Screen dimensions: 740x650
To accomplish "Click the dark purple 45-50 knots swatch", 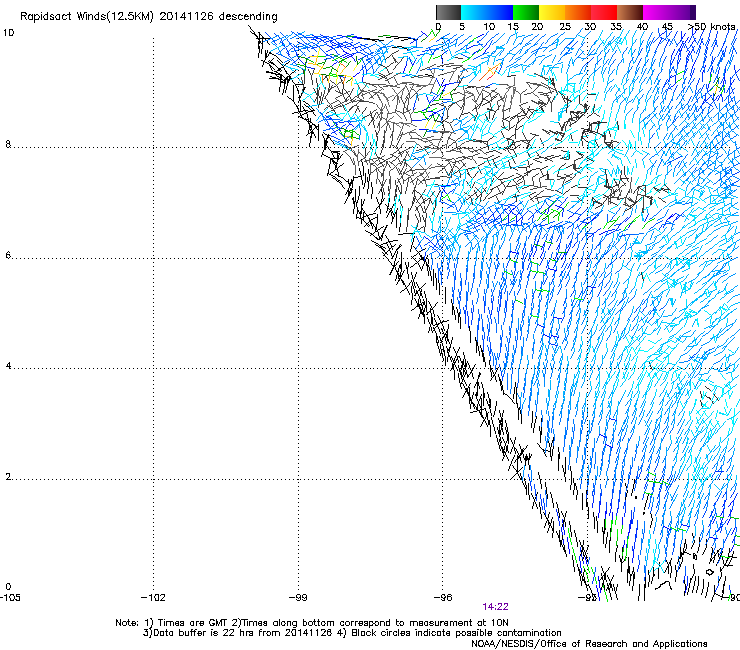I will pyautogui.click(x=682, y=12).
